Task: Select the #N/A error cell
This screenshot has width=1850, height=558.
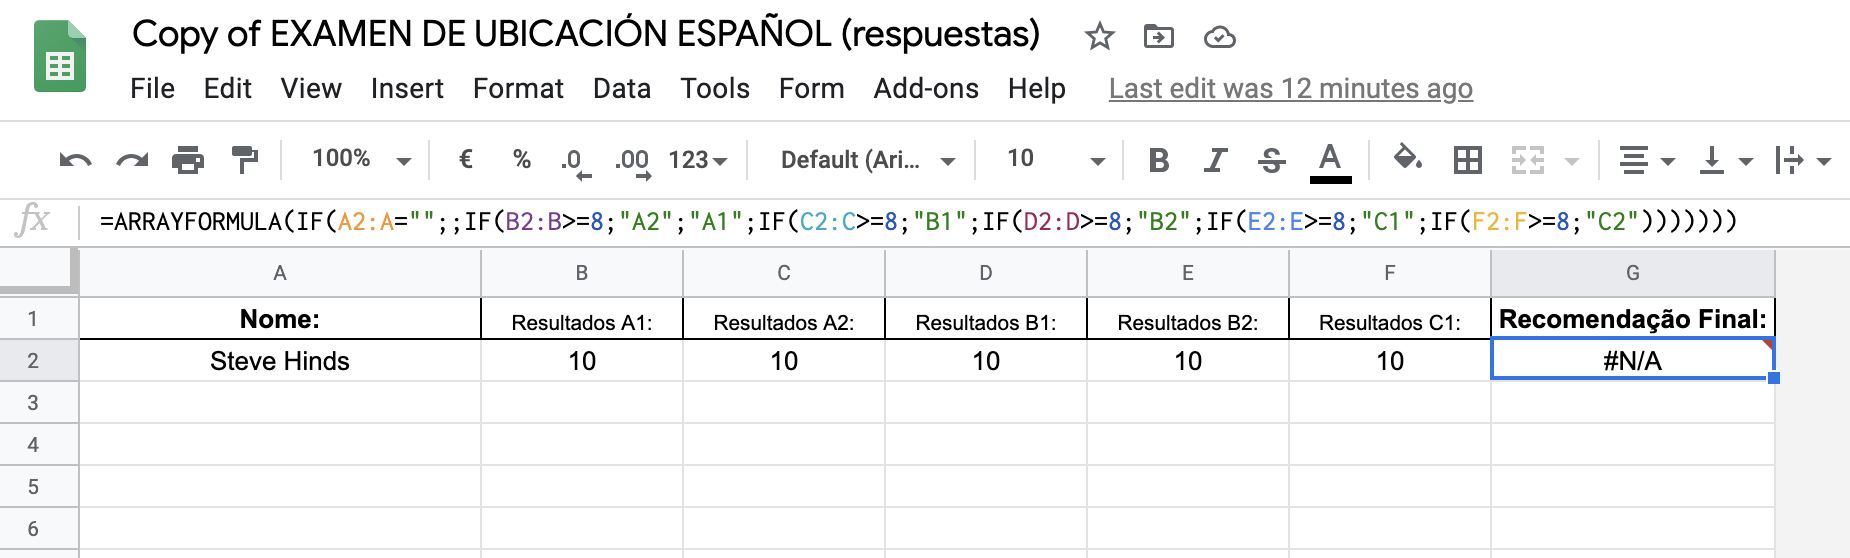Action: (1633, 361)
